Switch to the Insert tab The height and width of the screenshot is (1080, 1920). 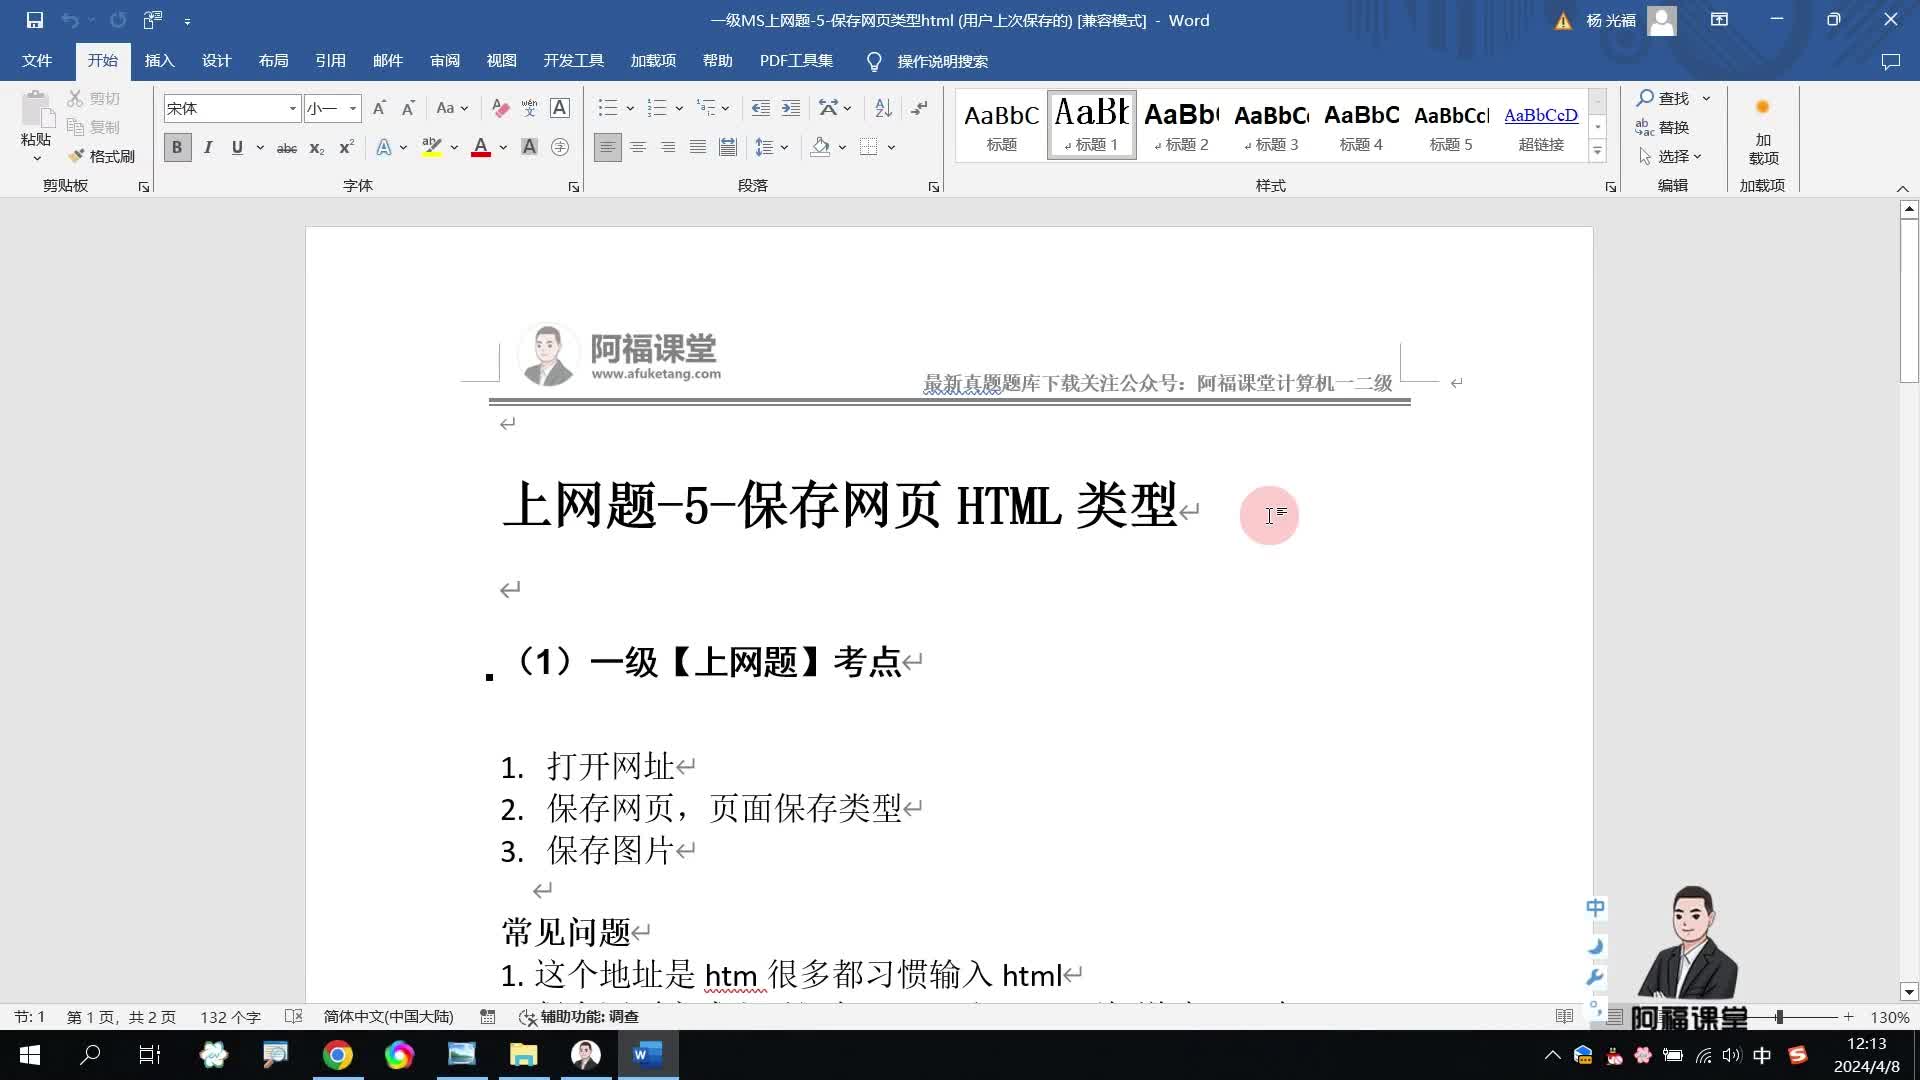click(159, 61)
